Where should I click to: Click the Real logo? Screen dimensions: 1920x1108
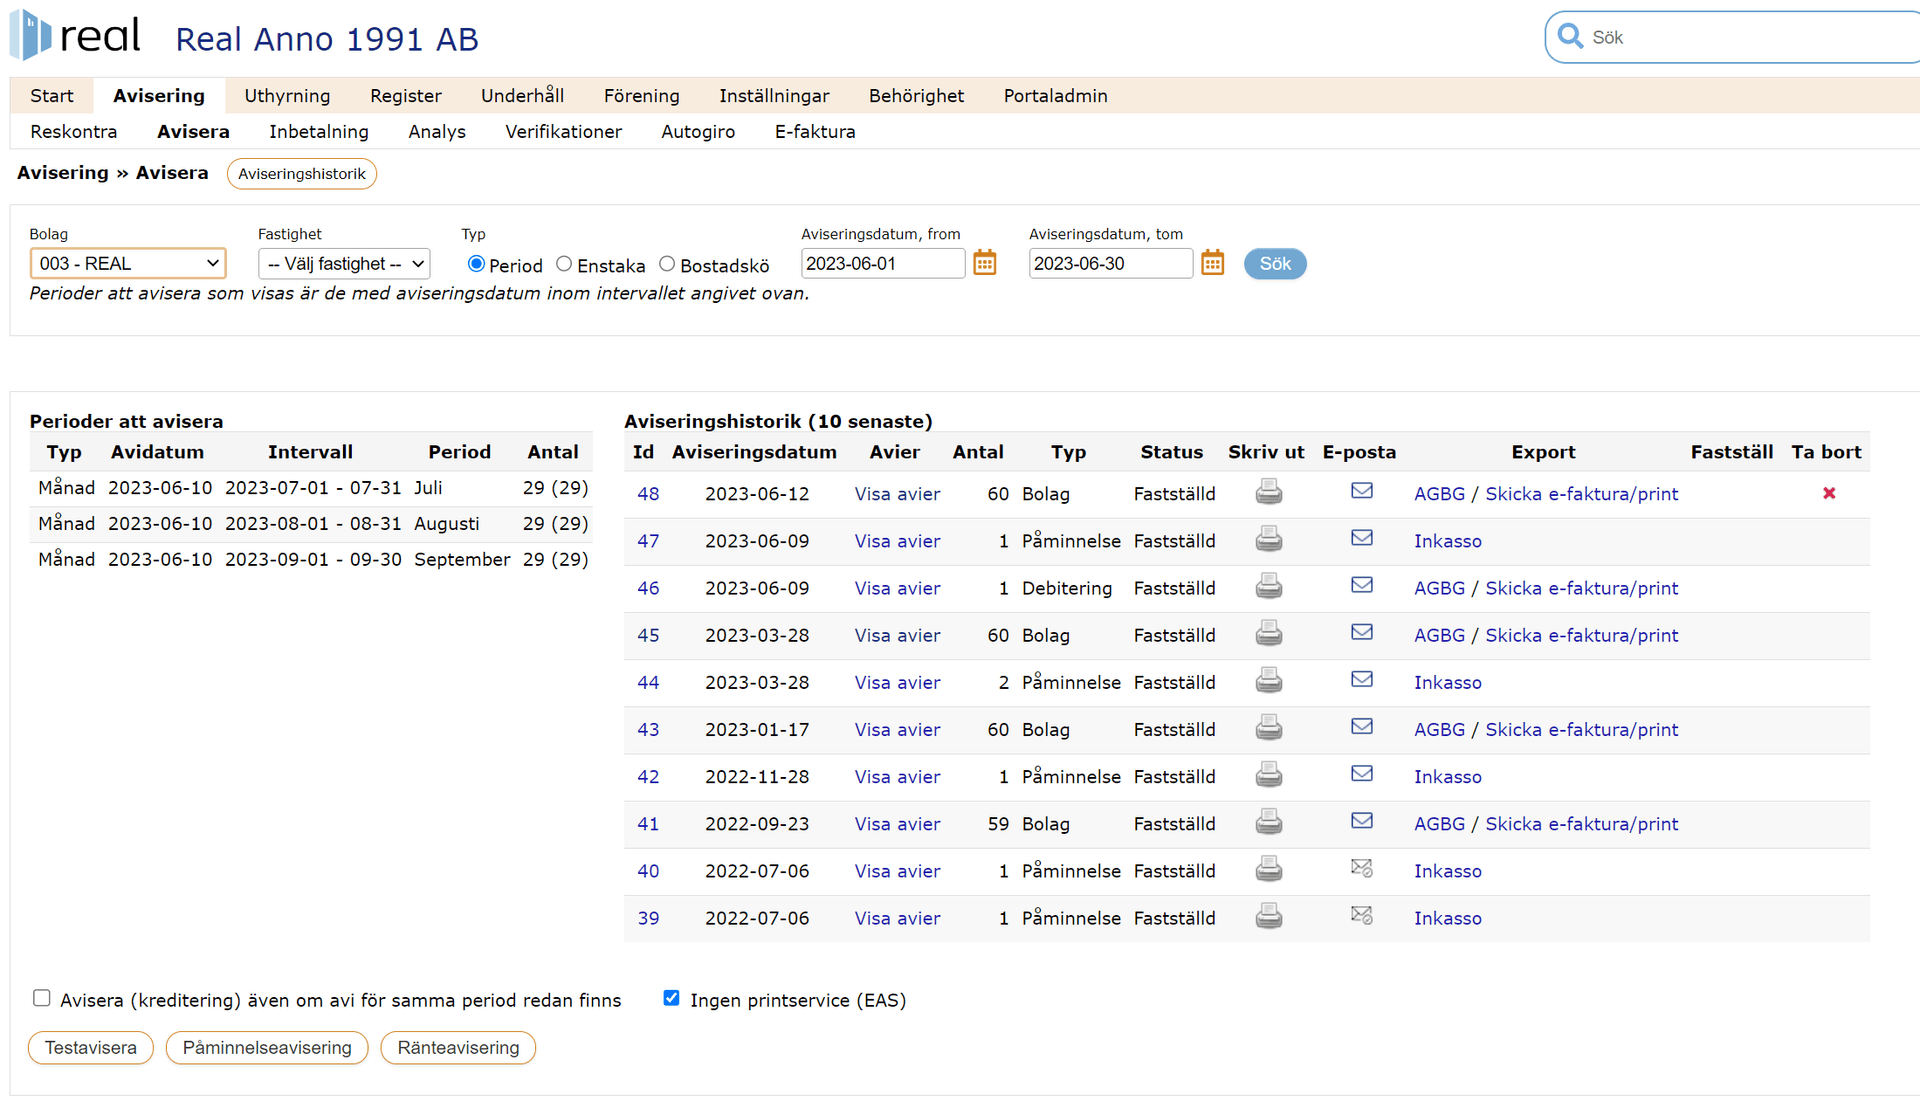[75, 36]
